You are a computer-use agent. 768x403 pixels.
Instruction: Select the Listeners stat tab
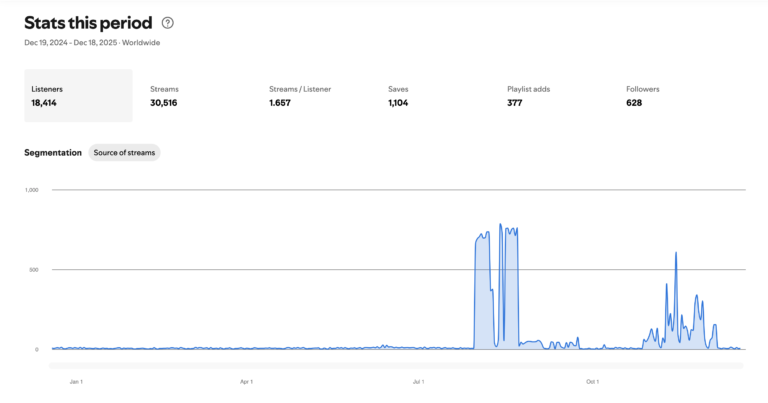pyautogui.click(x=78, y=95)
